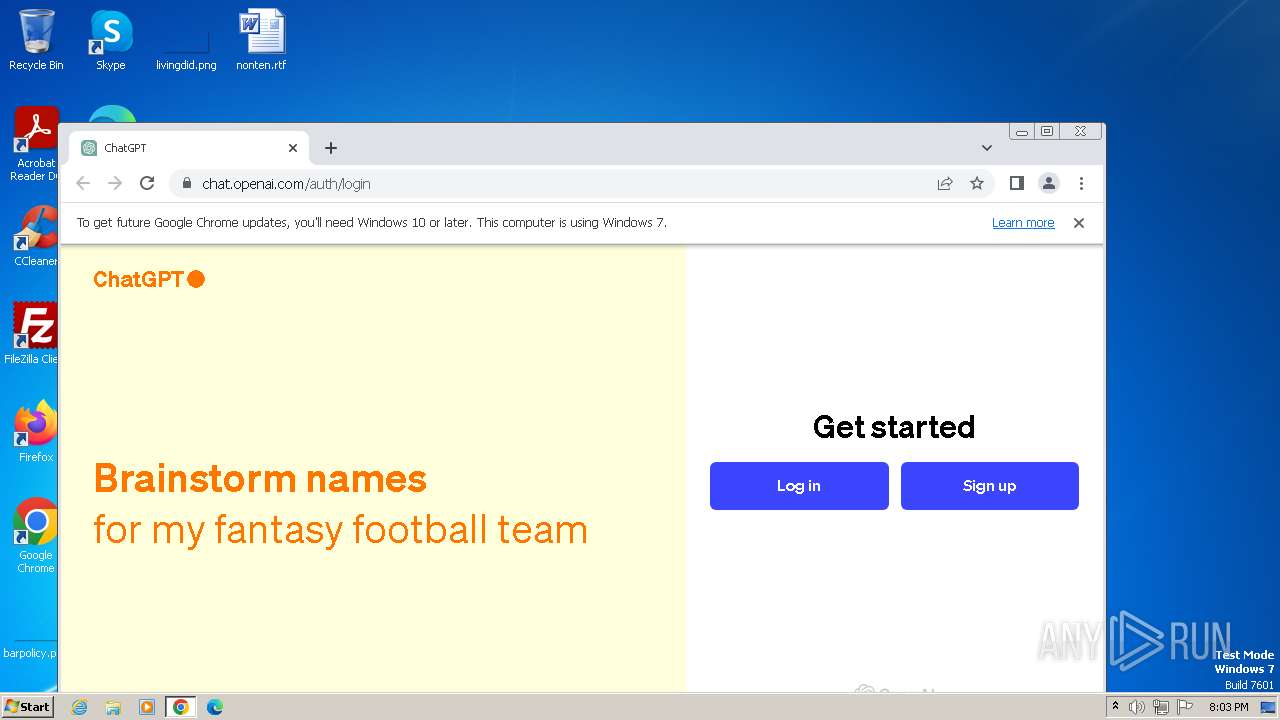Click the Brainstorm names text
The image size is (1280, 720).
[x=260, y=479]
